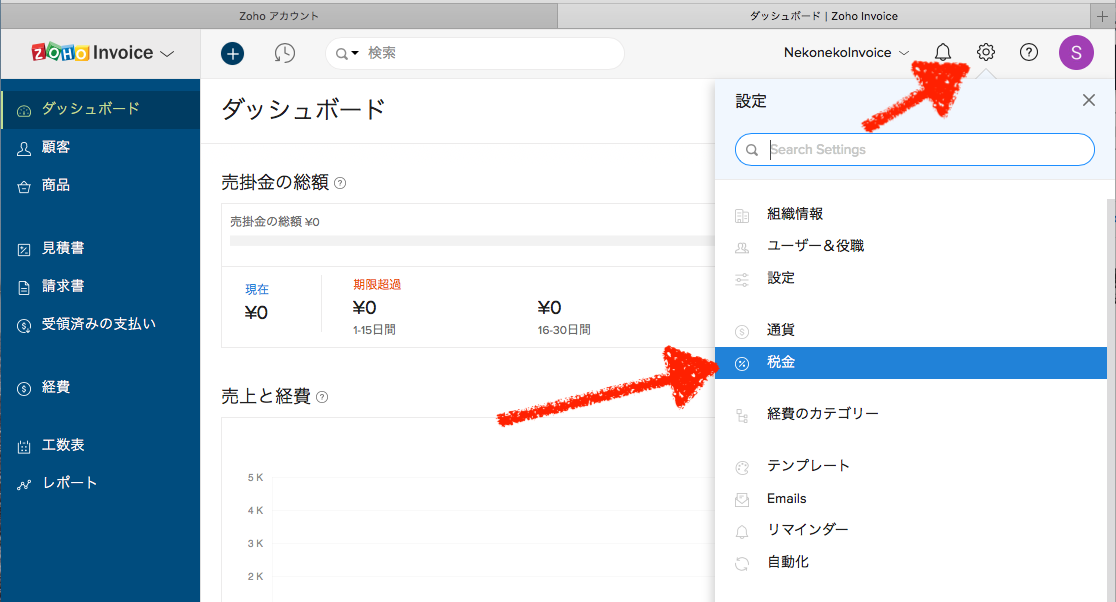Click the Search Settings input field
The width and height of the screenshot is (1116, 602).
click(x=925, y=150)
